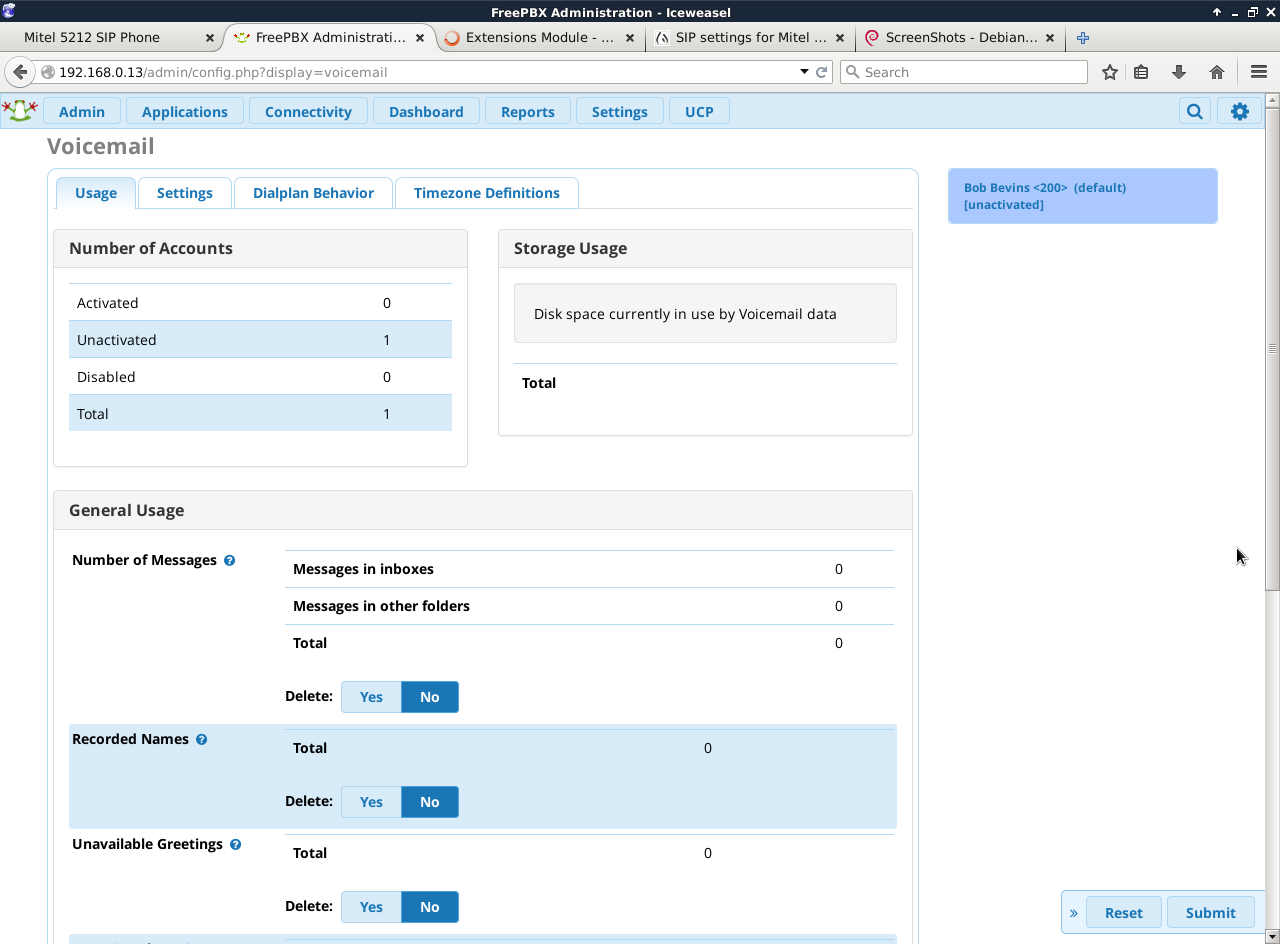Viewport: 1280px width, 944px height.
Task: Click help icon beside Number of Messages
Action: tap(229, 561)
